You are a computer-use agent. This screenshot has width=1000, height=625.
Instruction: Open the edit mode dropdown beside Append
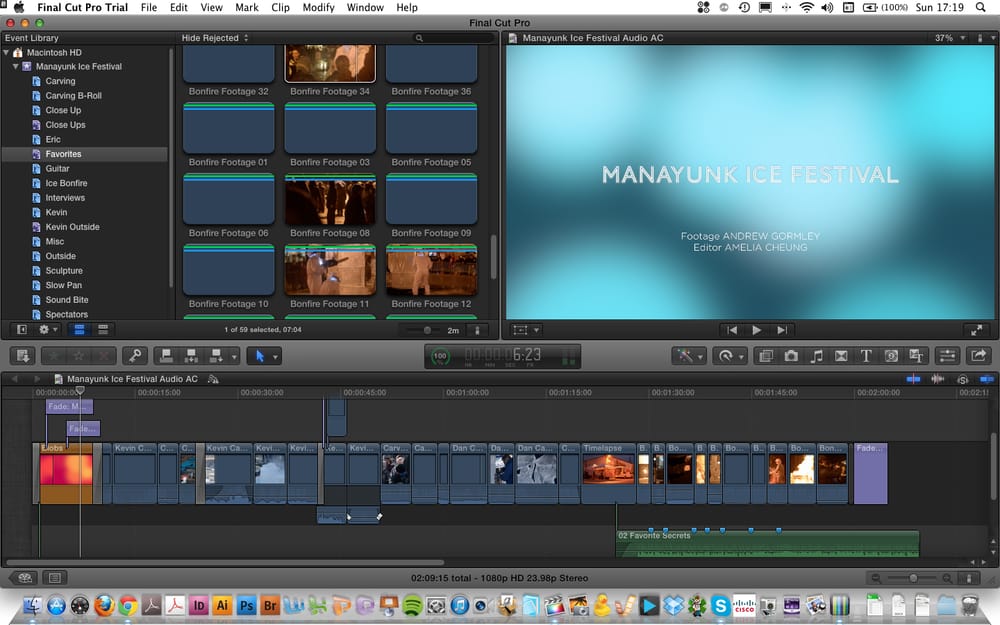point(234,357)
